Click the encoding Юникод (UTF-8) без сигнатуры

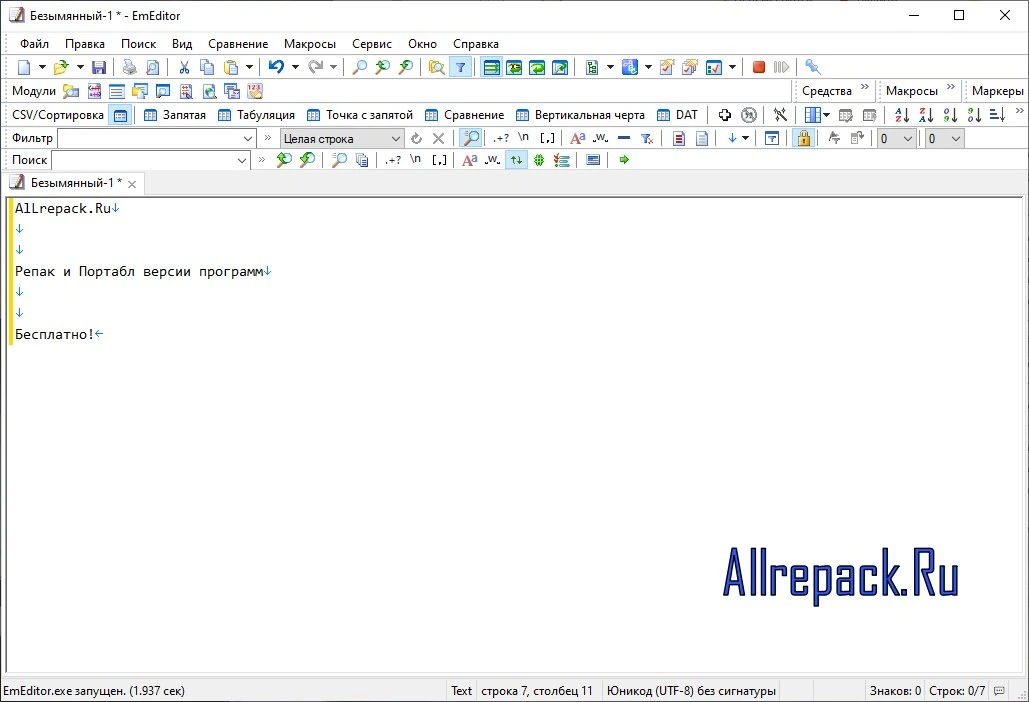coord(691,691)
